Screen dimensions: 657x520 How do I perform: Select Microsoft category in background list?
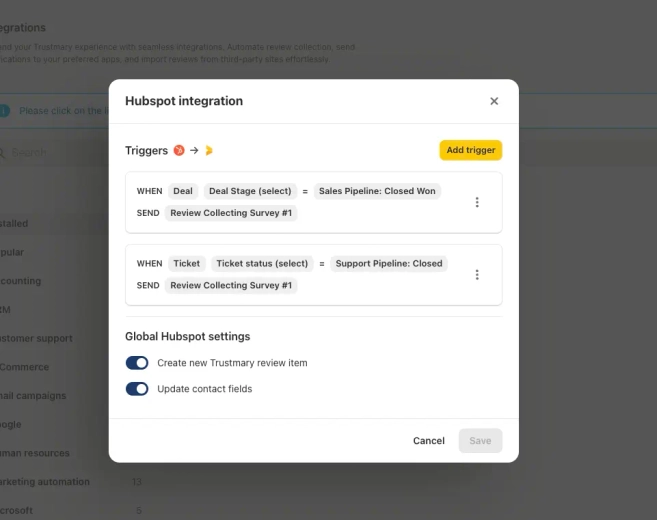point(16,510)
